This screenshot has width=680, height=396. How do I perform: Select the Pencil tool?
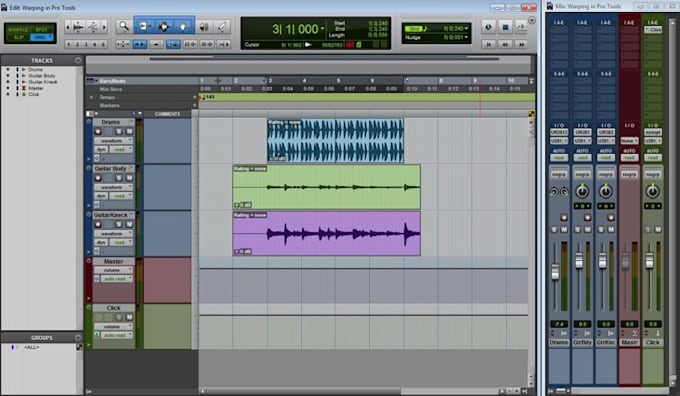point(222,27)
